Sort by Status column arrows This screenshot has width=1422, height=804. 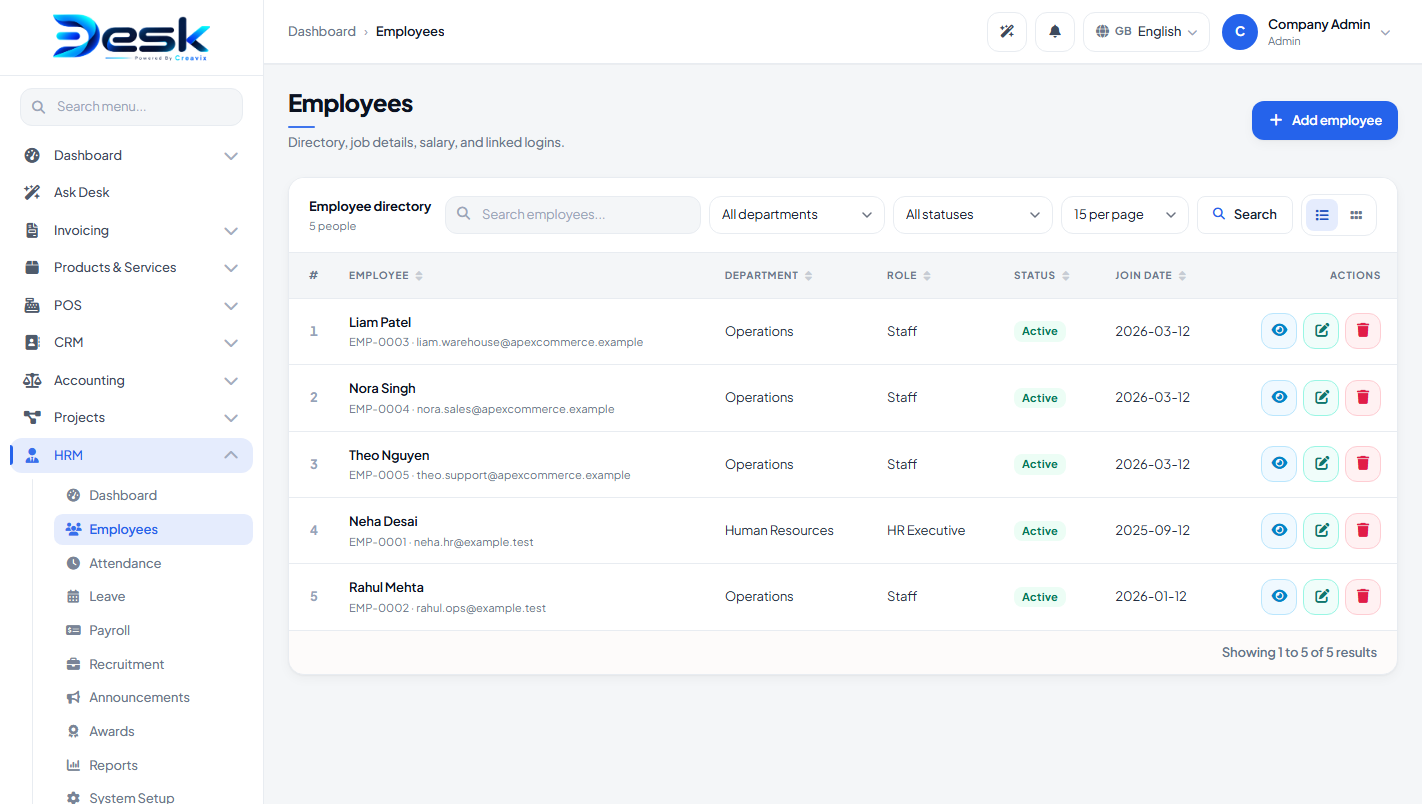(x=1066, y=276)
